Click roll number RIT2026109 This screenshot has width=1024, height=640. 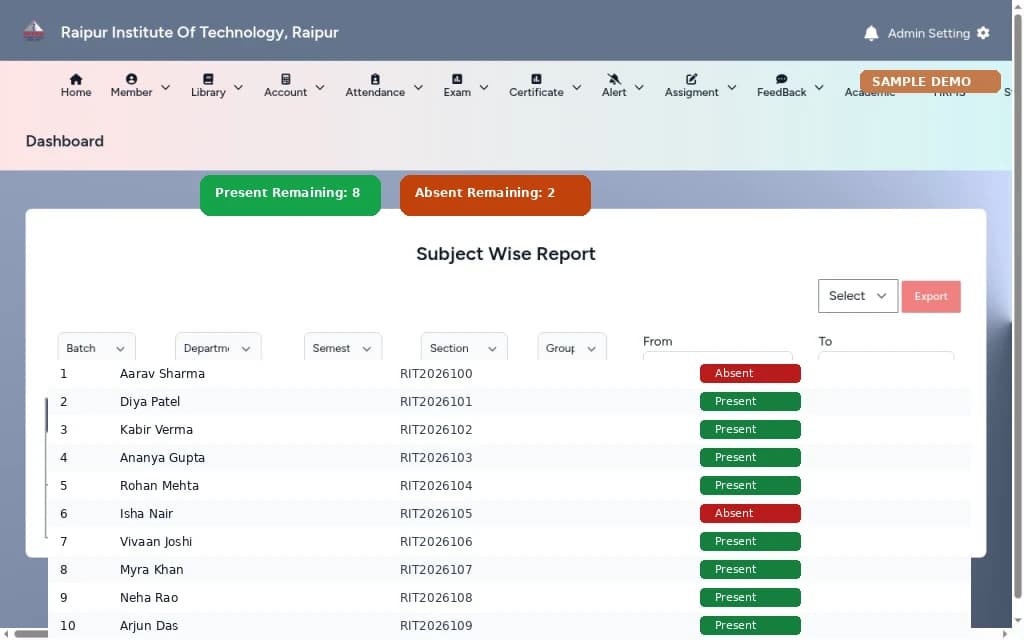[436, 626]
